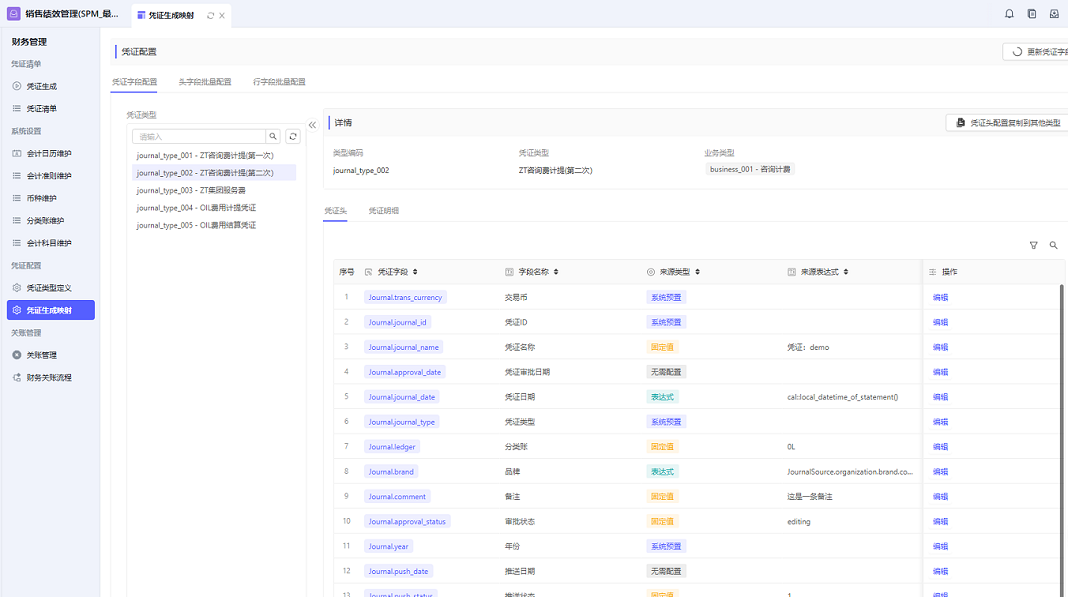Select journal_type_003 - ZT集团服务费
1068x597 pixels.
pos(191,190)
